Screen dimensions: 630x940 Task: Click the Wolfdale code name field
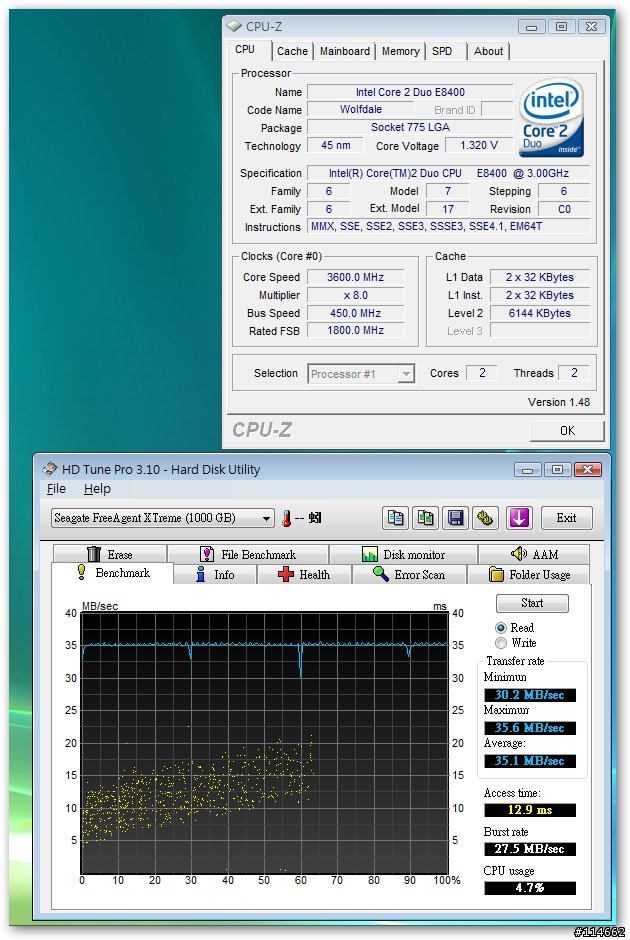360,109
